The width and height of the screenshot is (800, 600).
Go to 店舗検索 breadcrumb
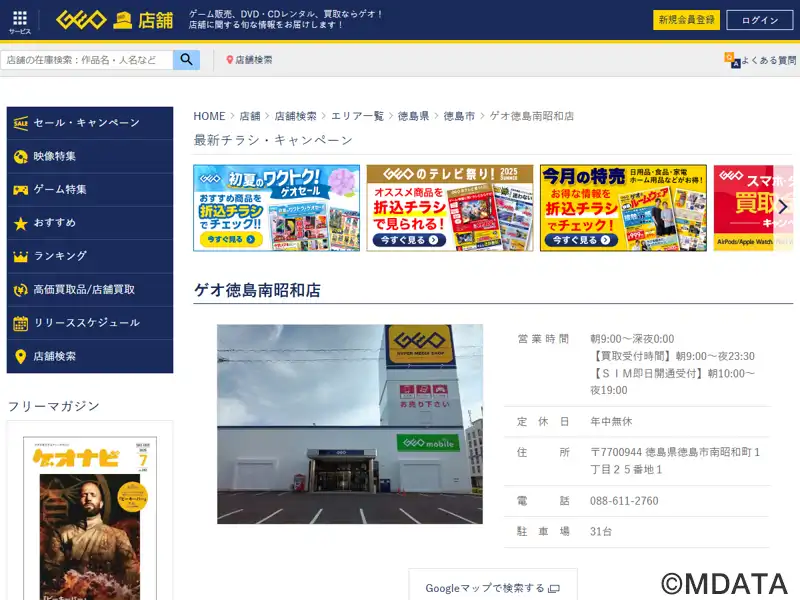point(295,116)
